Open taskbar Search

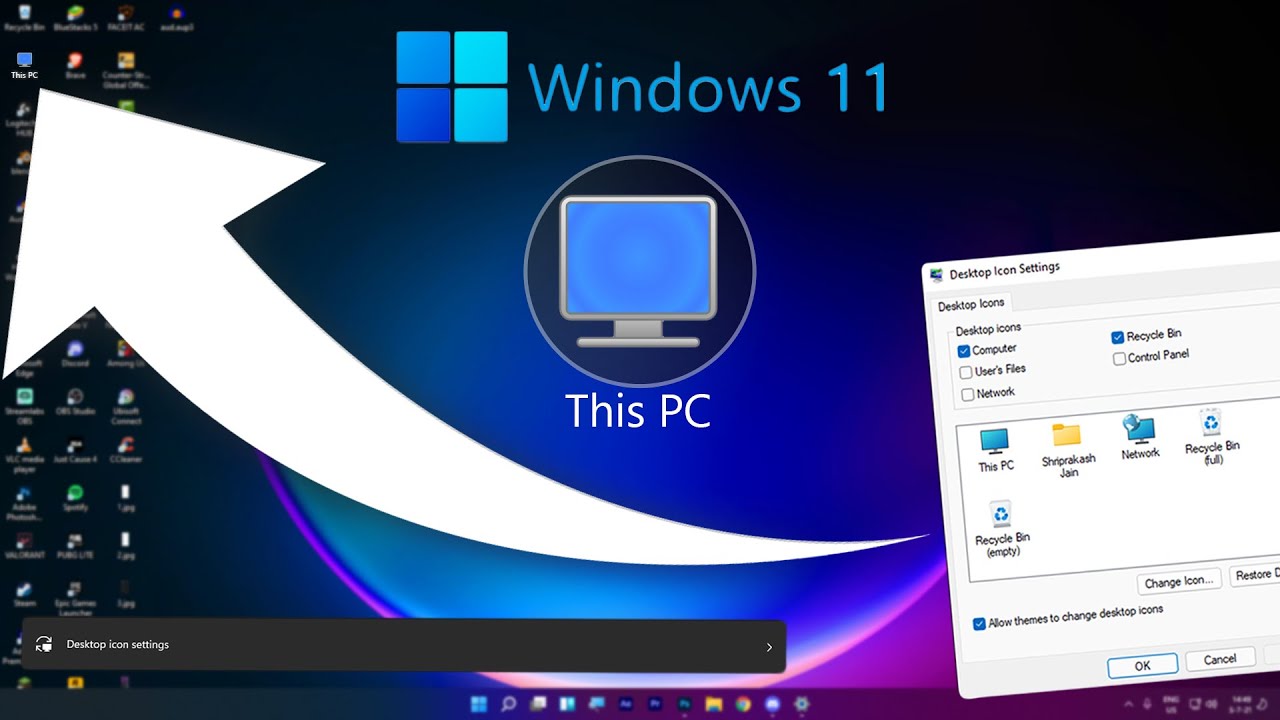tap(507, 704)
